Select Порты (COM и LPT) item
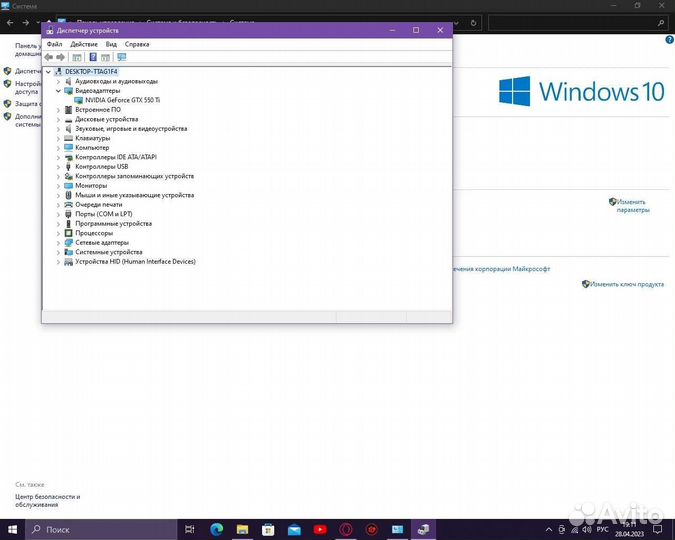 coord(104,214)
